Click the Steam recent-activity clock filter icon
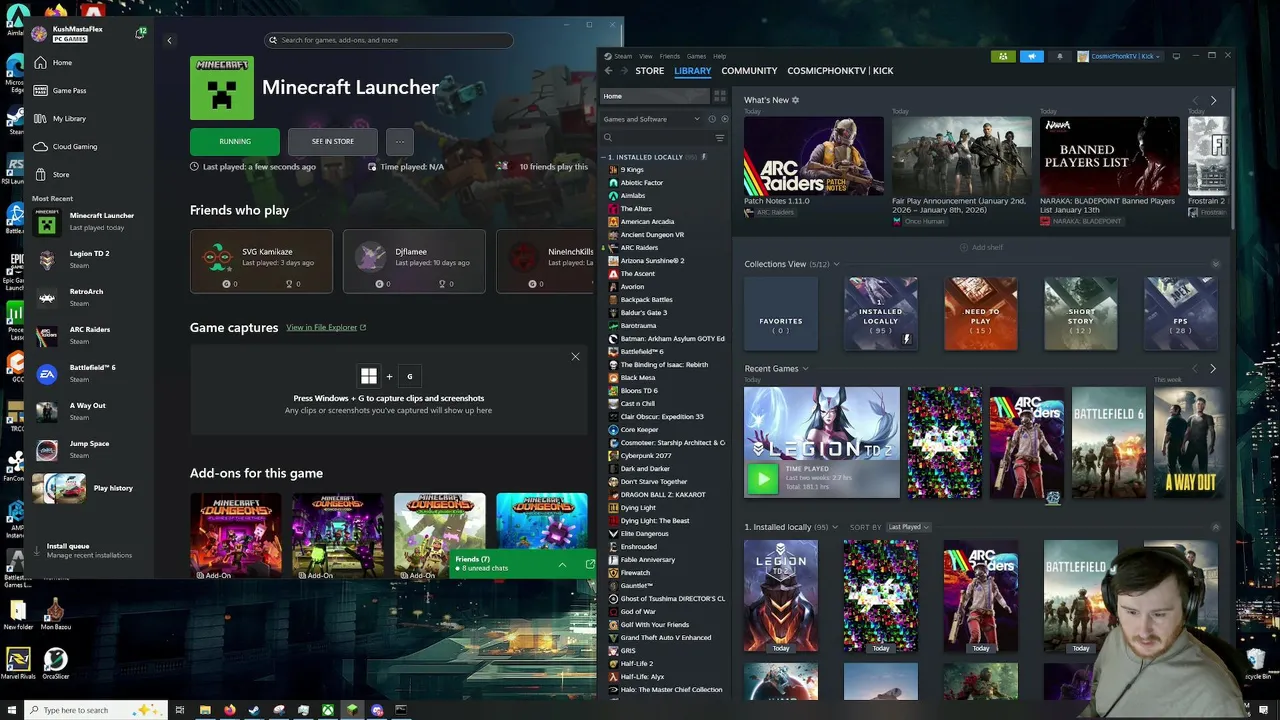Screen dimensions: 1280x720 (712, 119)
